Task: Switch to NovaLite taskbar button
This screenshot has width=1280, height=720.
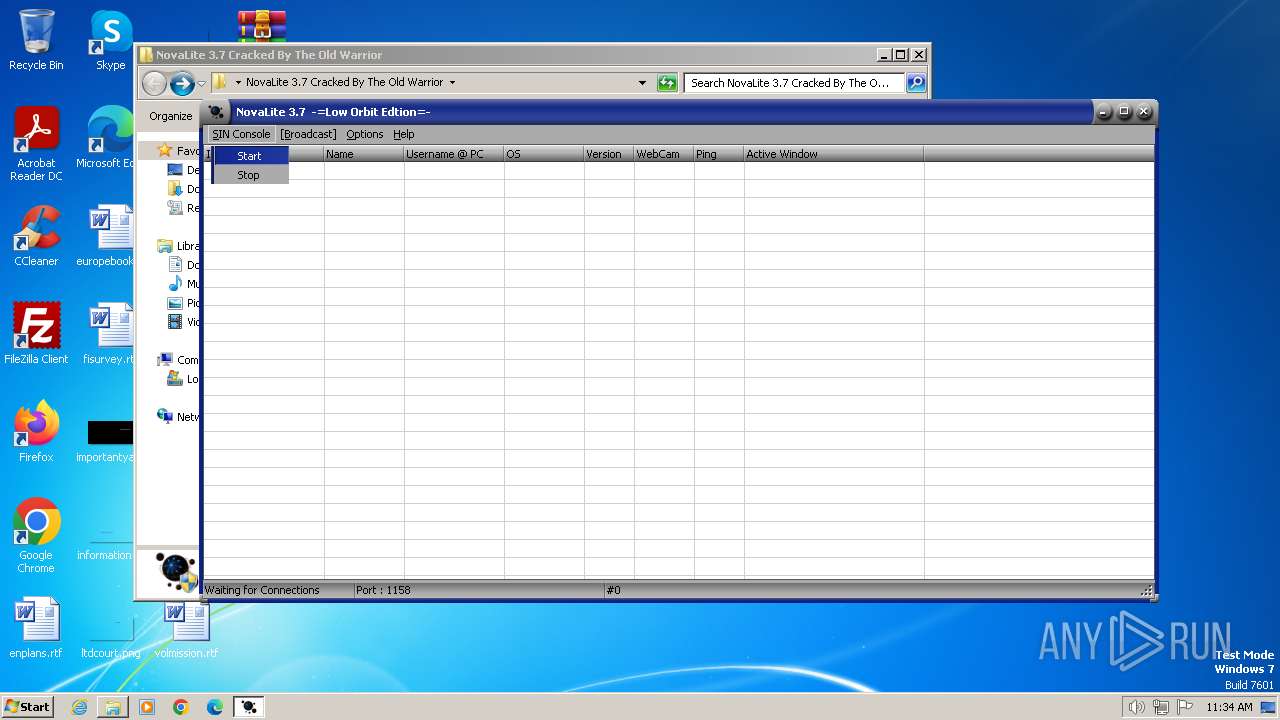Action: point(249,707)
